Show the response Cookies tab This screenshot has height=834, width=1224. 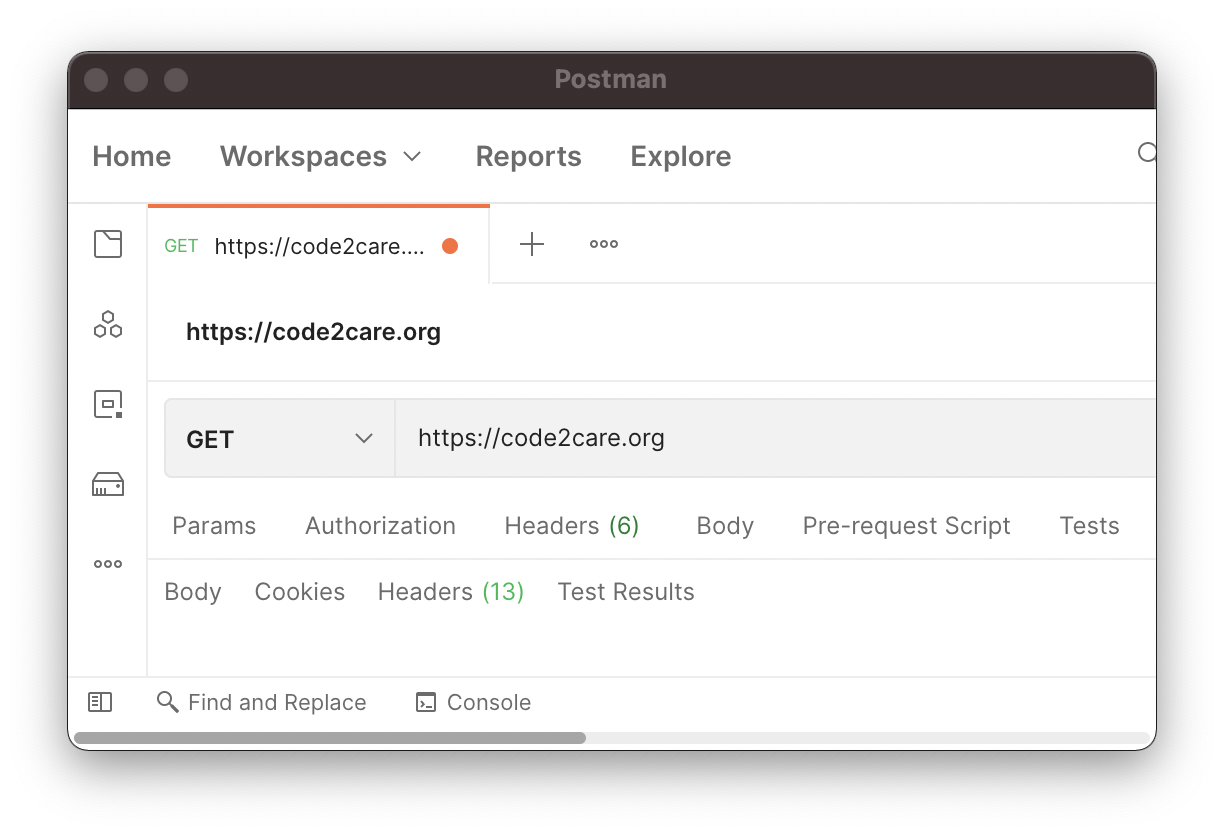299,592
